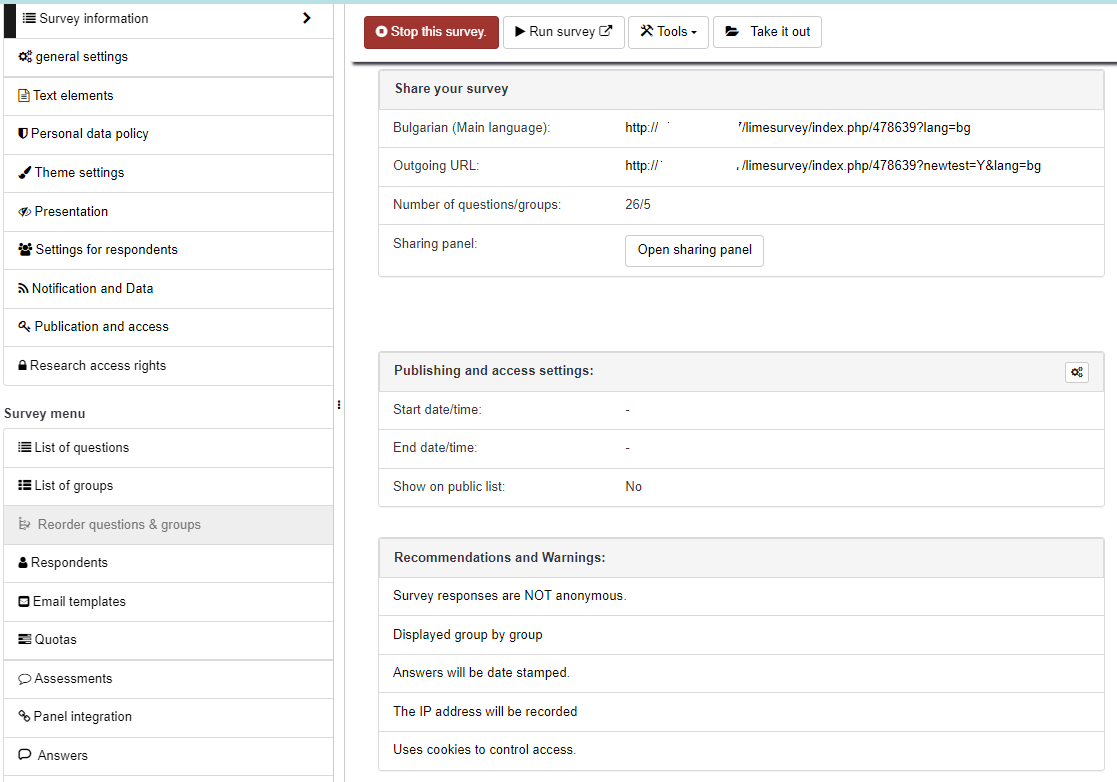The height and width of the screenshot is (782, 1117).
Task: Open Personal data policy settings
Action: 168,135
